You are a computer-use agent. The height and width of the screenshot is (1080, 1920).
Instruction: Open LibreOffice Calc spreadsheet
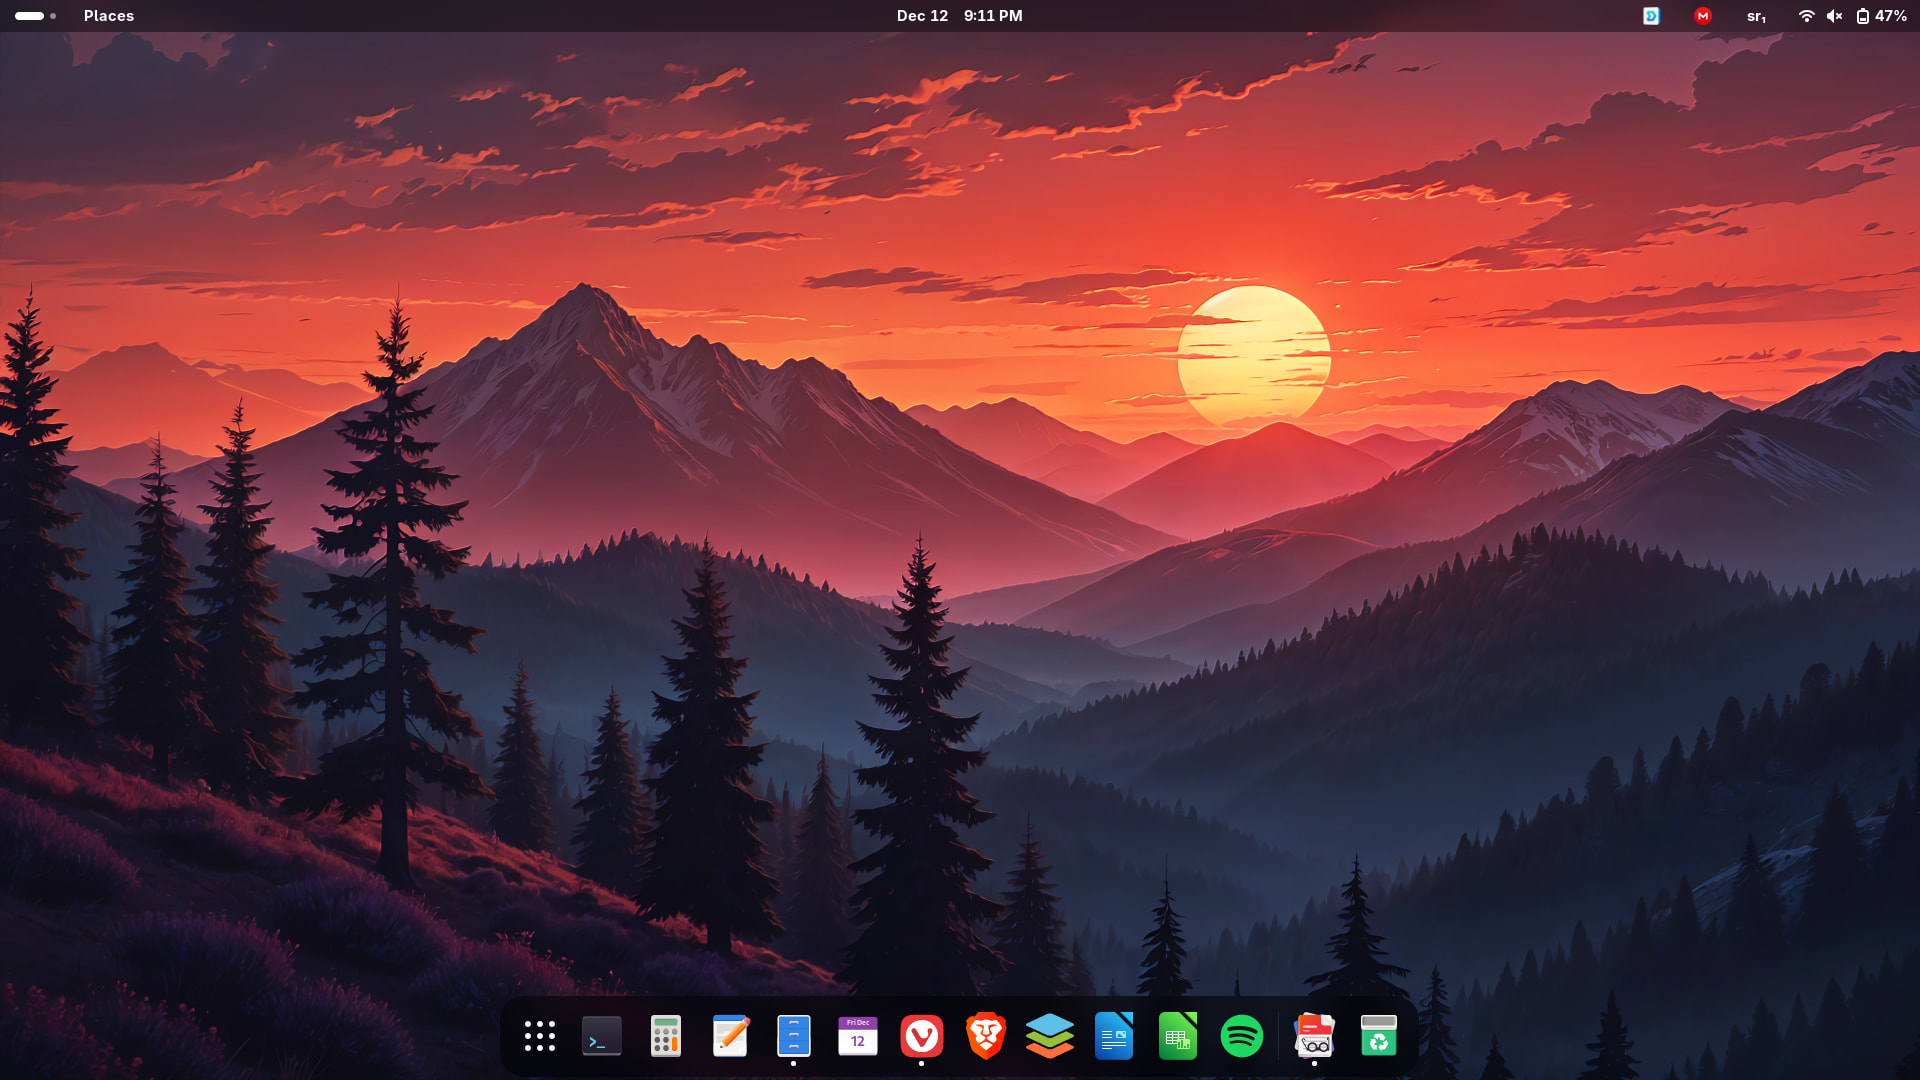[1178, 1036]
